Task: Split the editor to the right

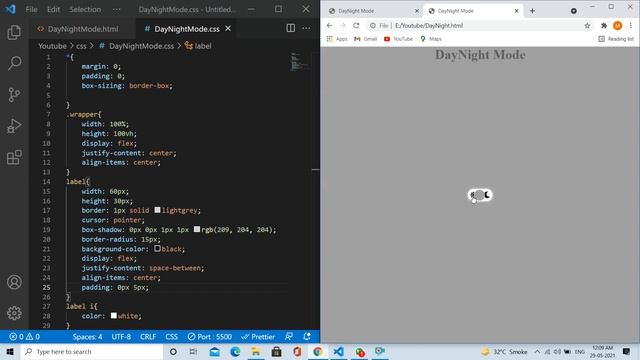Action: pyautogui.click(x=291, y=28)
